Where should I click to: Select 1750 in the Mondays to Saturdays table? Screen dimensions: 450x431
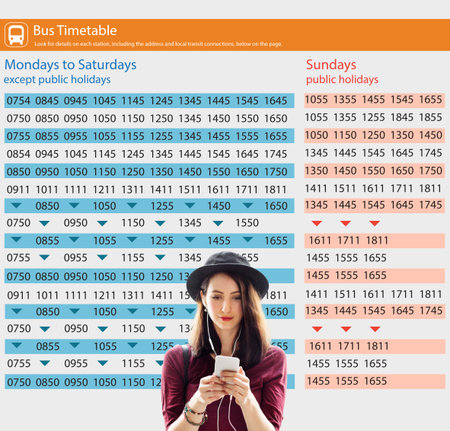point(276,172)
